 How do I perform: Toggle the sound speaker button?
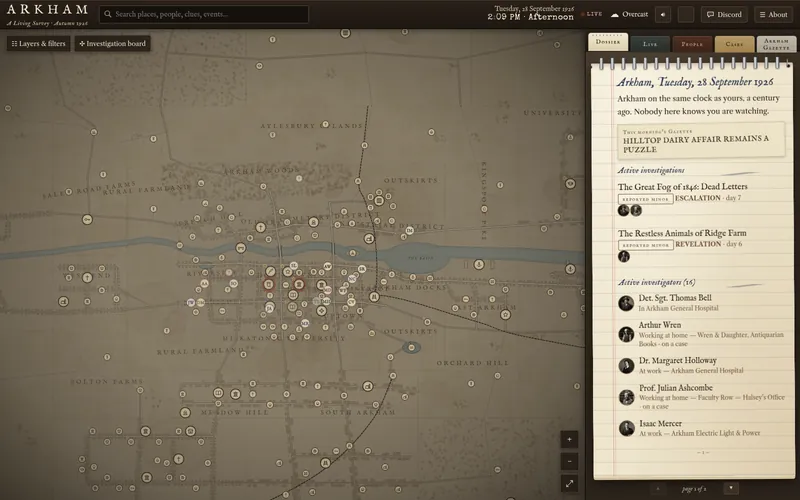click(663, 14)
